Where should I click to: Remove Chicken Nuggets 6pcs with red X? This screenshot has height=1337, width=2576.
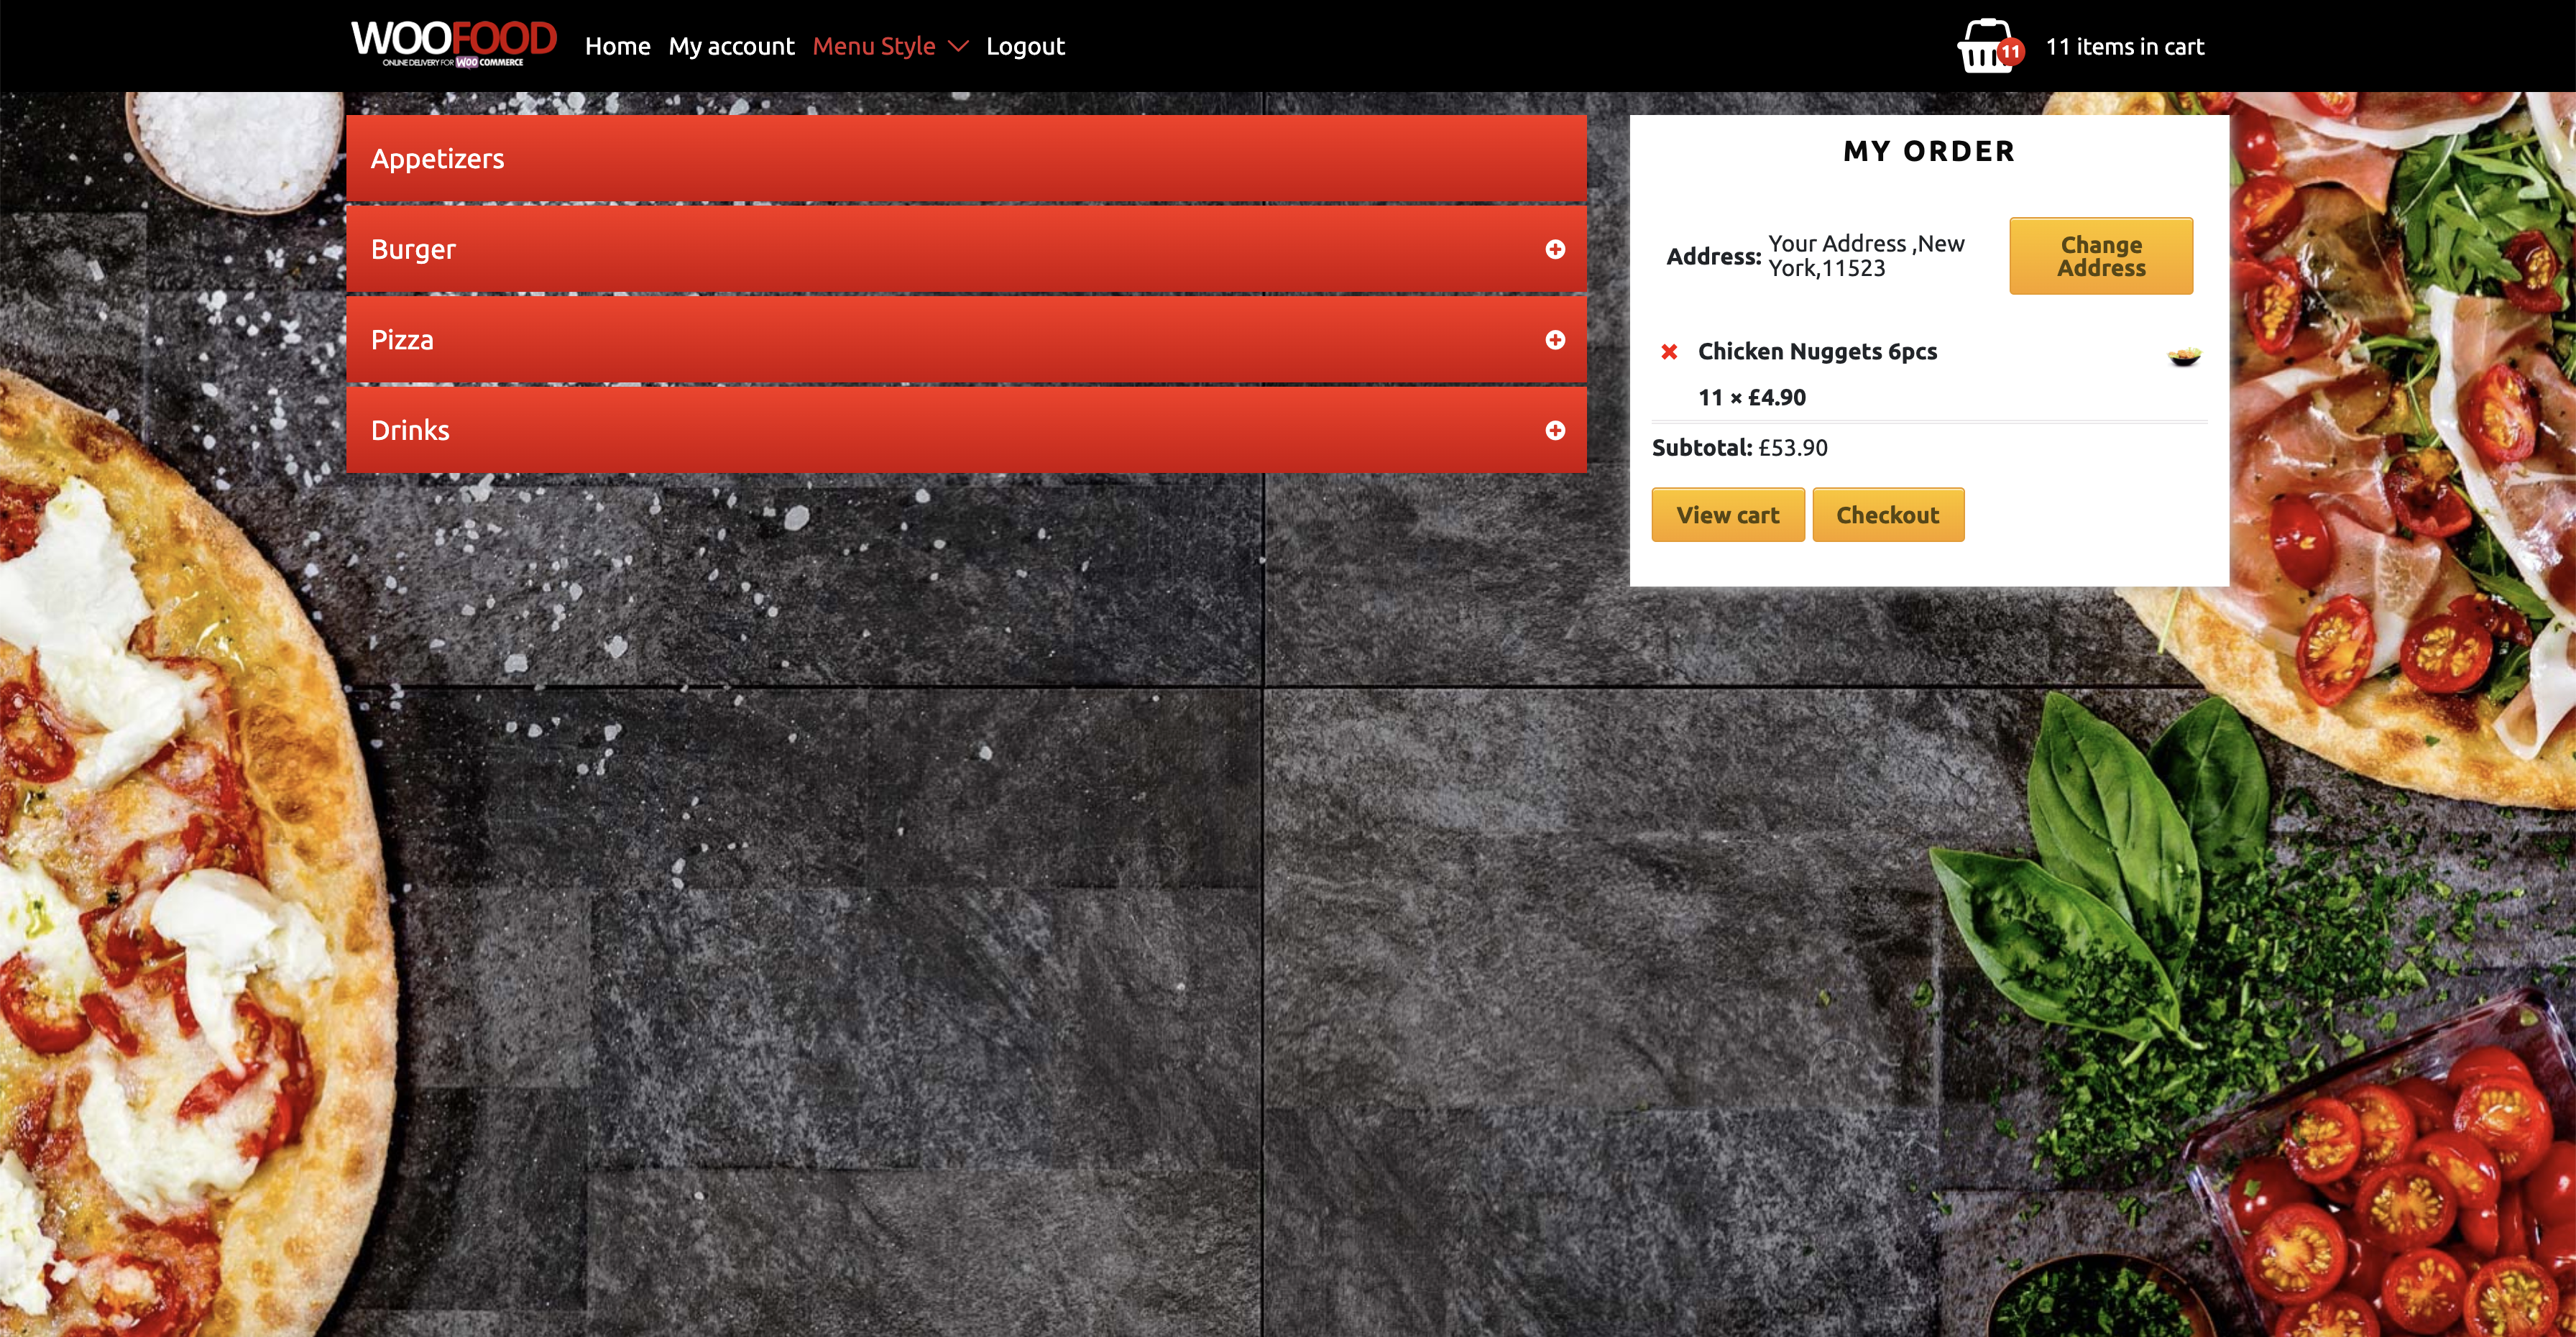pos(1669,352)
